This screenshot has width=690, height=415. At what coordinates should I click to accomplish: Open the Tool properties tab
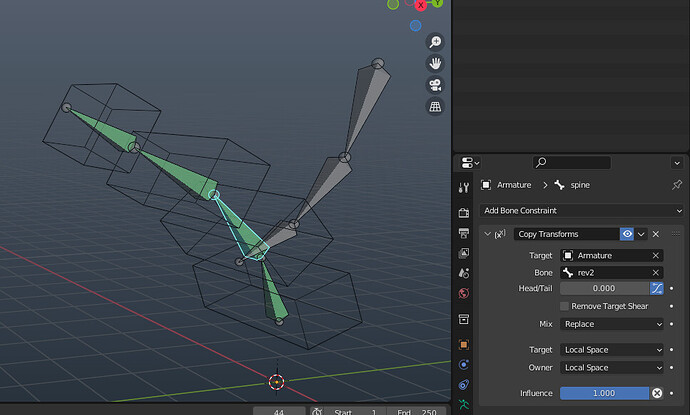tap(463, 188)
